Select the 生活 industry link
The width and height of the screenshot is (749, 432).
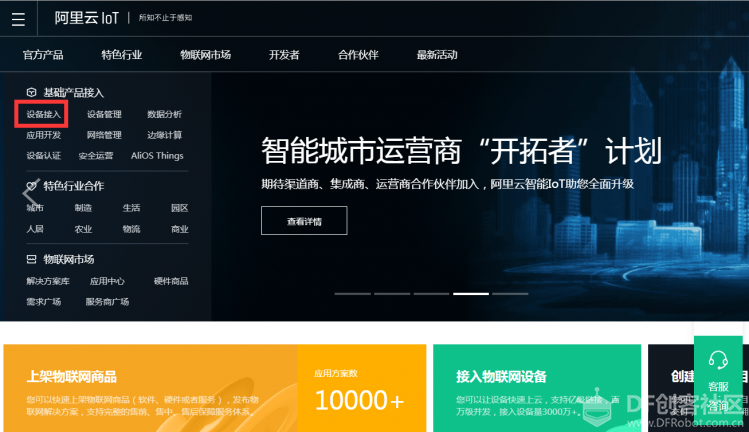131,208
